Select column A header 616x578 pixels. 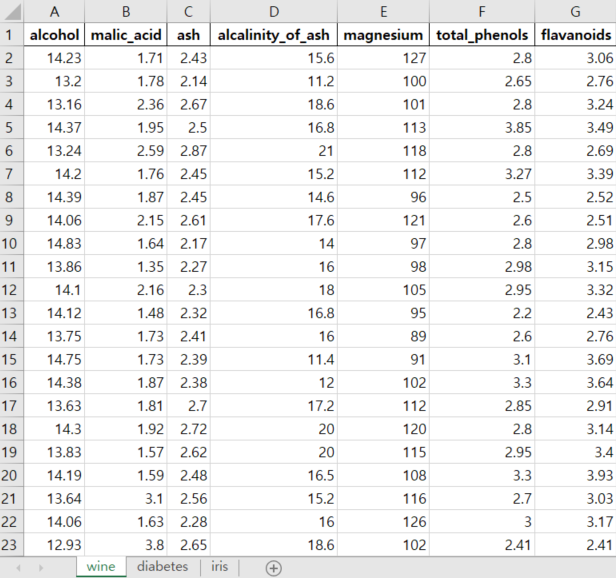[x=54, y=11]
